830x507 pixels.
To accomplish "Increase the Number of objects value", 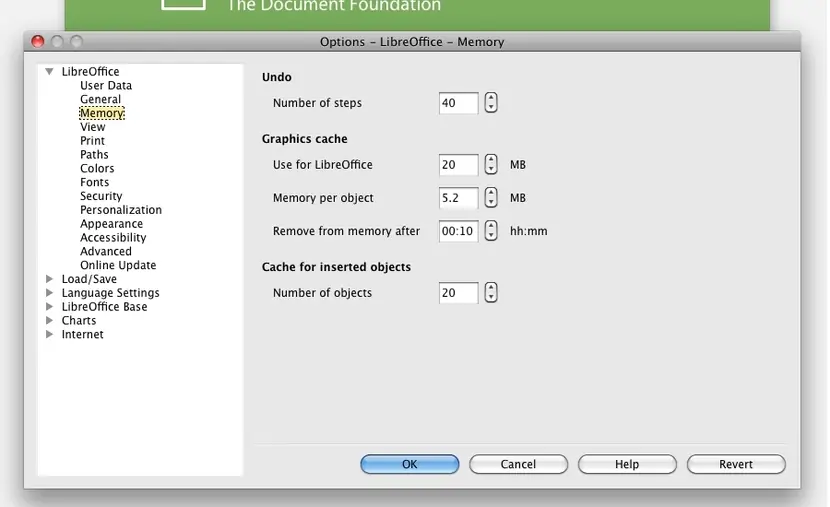I will 491,287.
